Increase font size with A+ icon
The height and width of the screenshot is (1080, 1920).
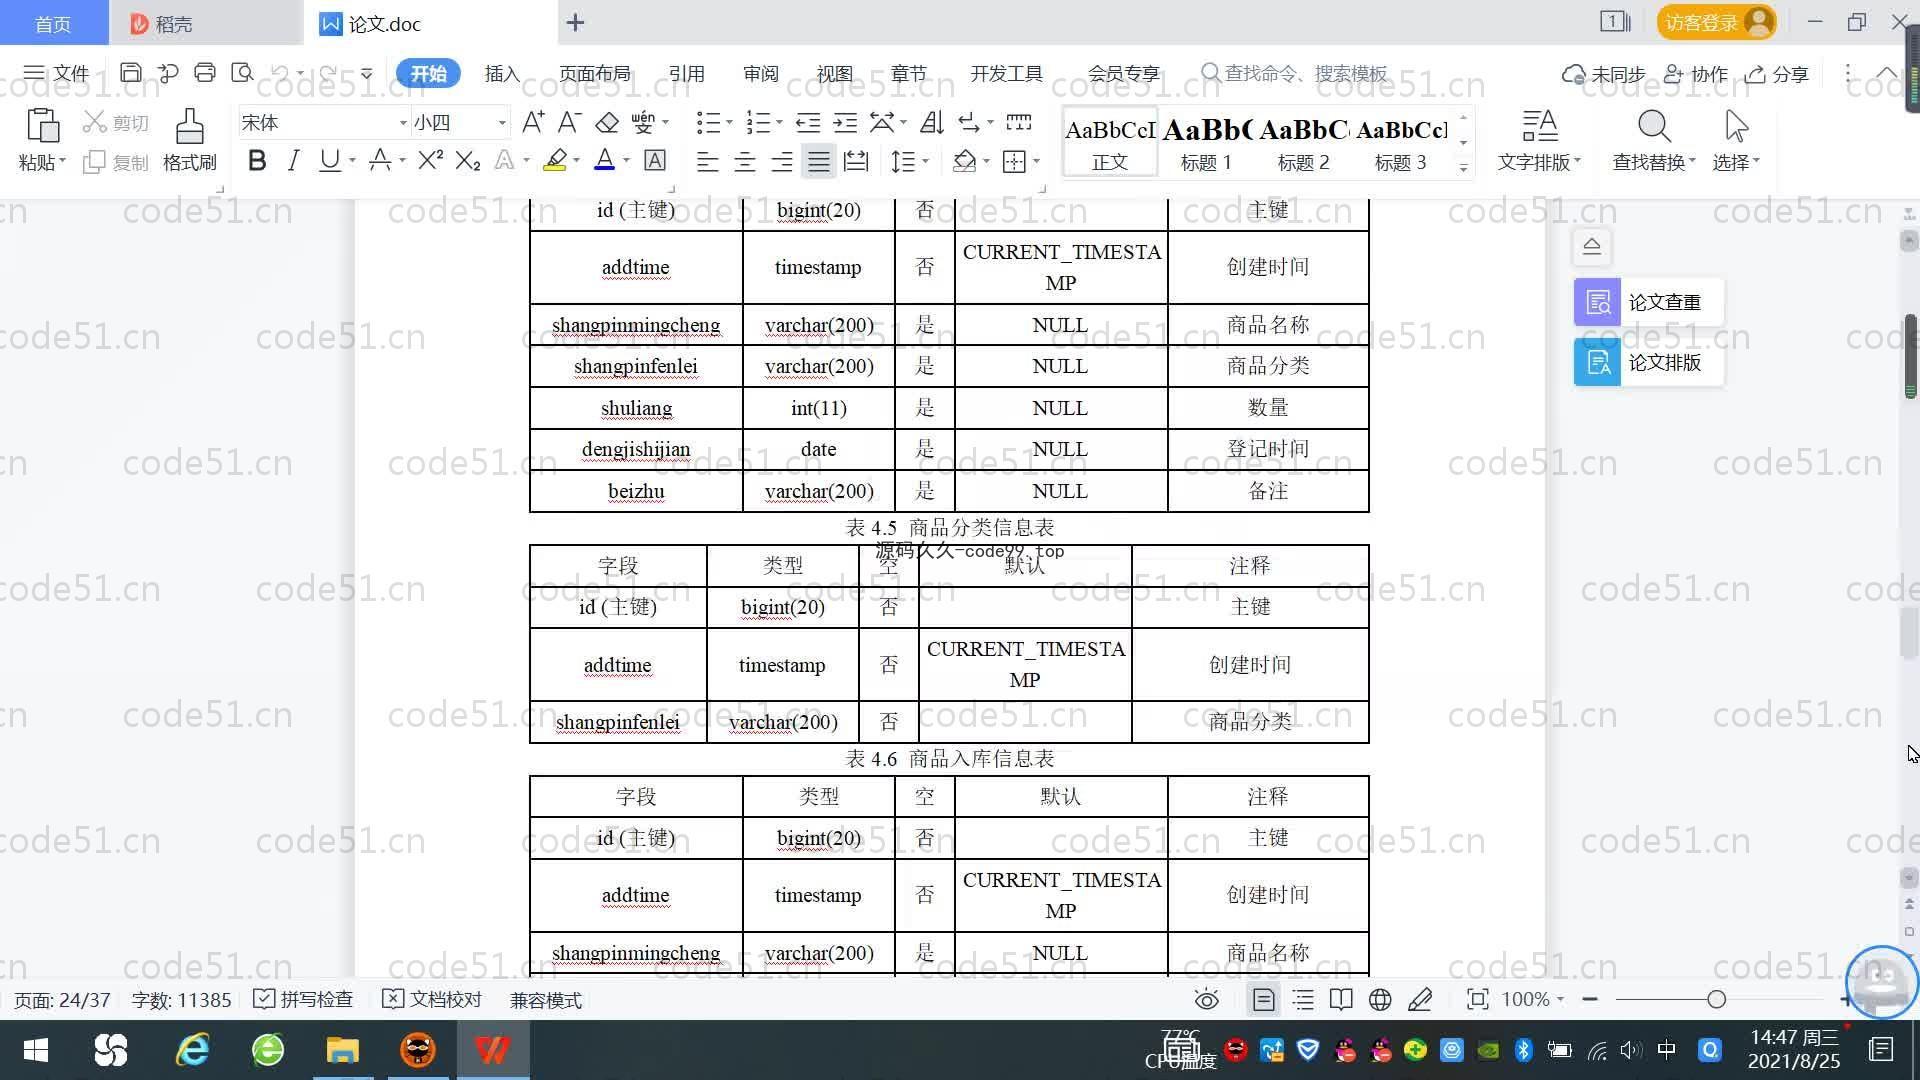click(533, 123)
